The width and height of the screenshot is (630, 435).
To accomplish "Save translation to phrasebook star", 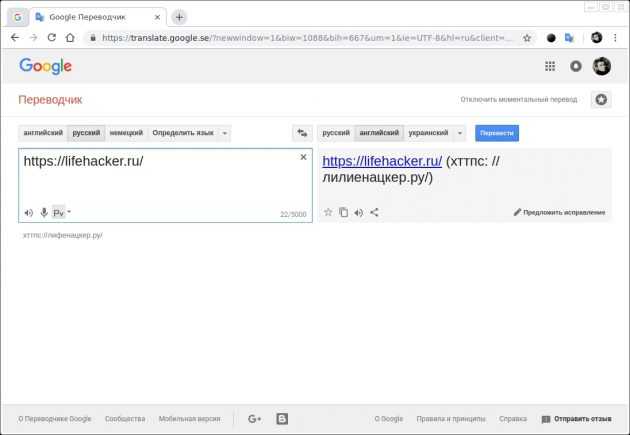I will pos(328,212).
